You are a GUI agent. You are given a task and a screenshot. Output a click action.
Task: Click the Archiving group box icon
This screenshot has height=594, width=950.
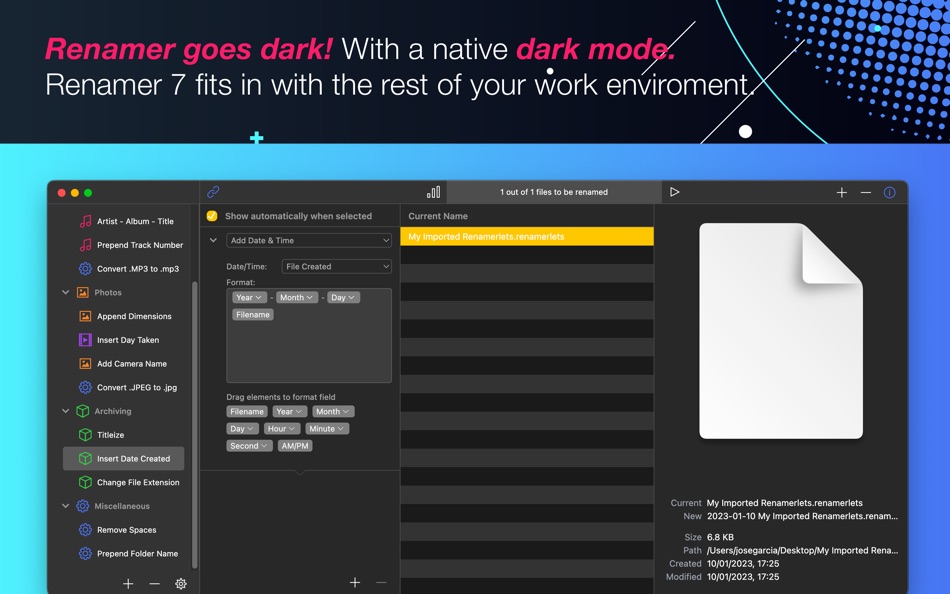tap(83, 411)
